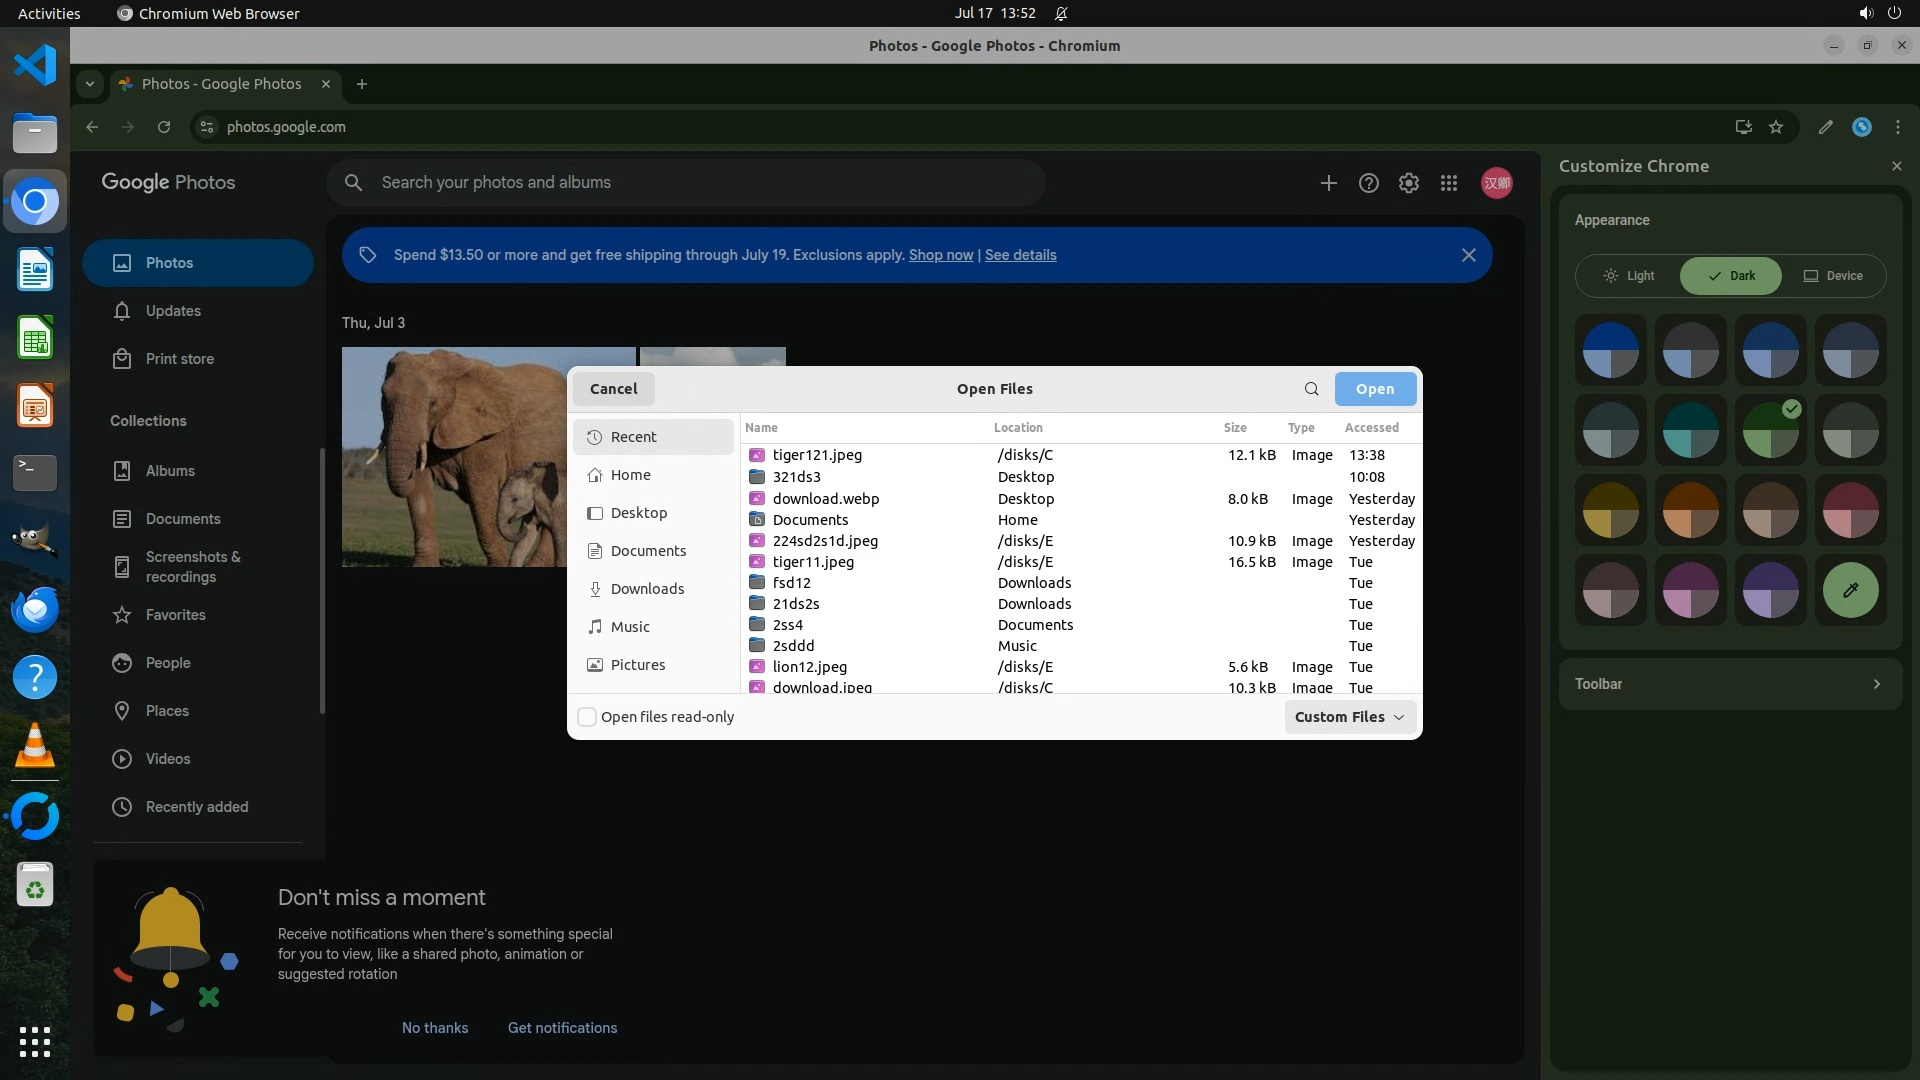This screenshot has width=1920, height=1080.
Task: Select Device appearance mode
Action: (1832, 276)
